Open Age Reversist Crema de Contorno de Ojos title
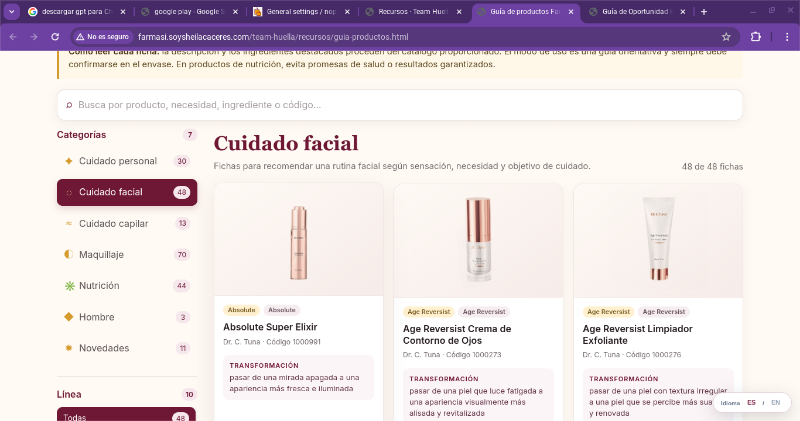The image size is (800, 421). (x=457, y=335)
